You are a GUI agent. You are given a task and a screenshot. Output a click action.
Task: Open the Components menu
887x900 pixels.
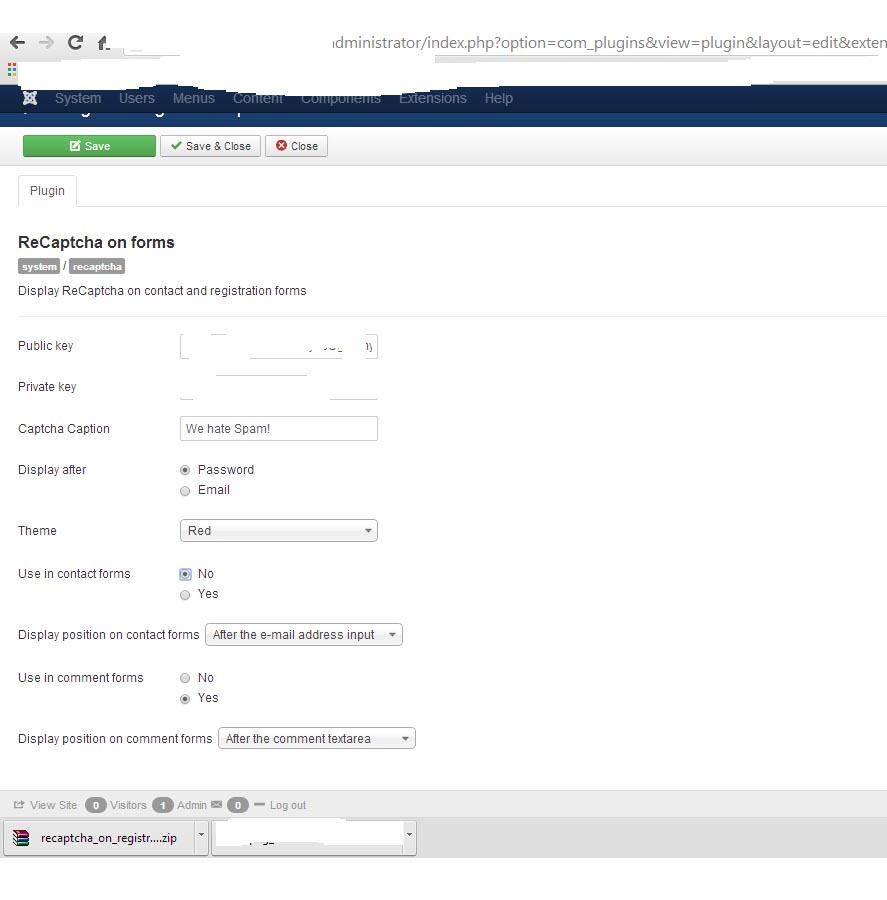pyautogui.click(x=341, y=99)
